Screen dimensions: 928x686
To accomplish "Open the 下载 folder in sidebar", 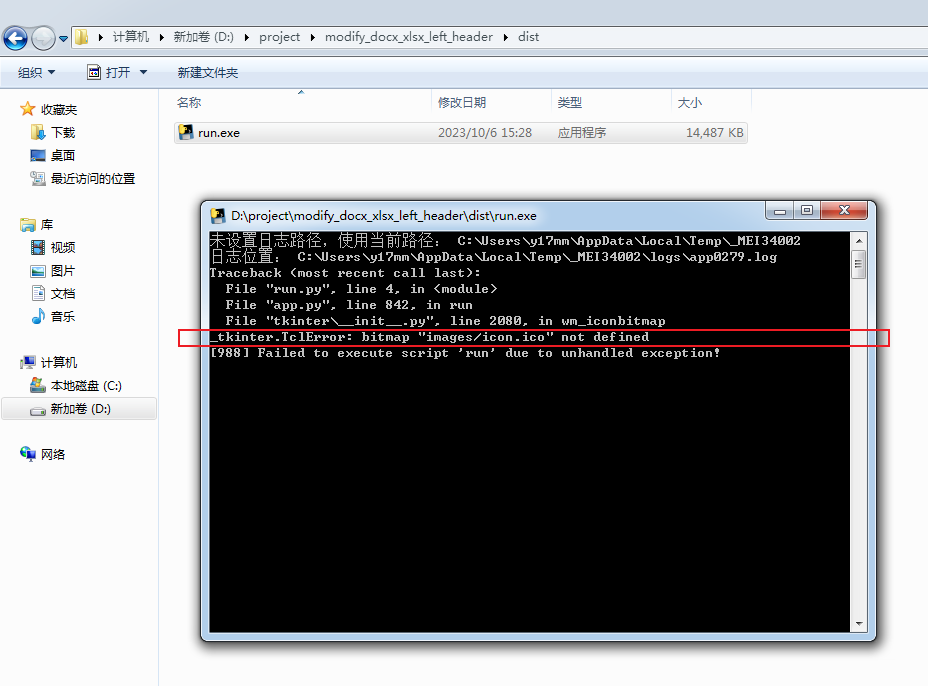I will [x=36, y=131].
